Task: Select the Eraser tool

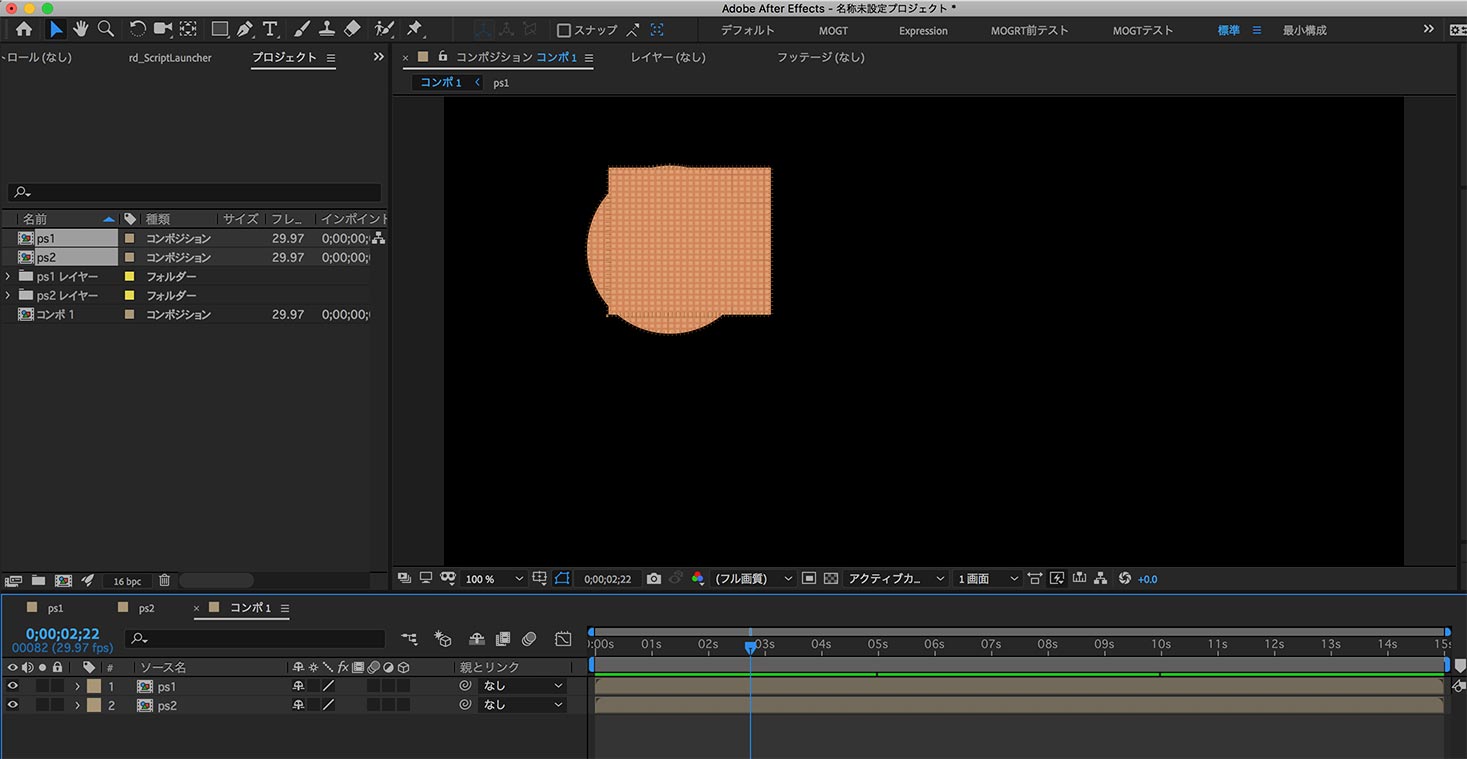Action: [352, 30]
